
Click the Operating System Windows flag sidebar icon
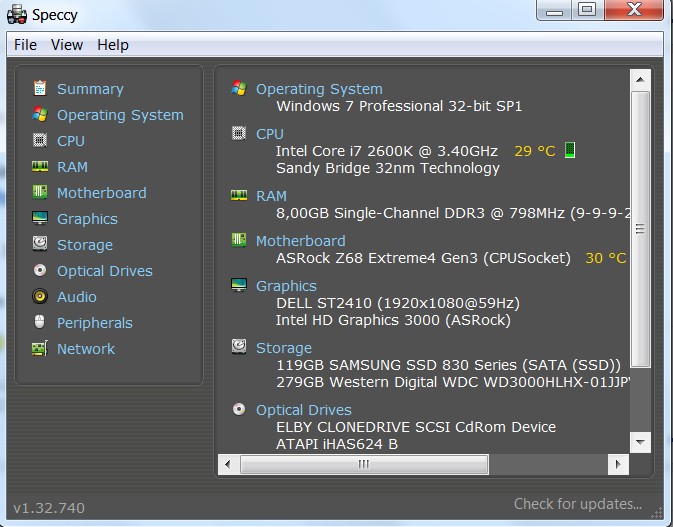click(40, 114)
